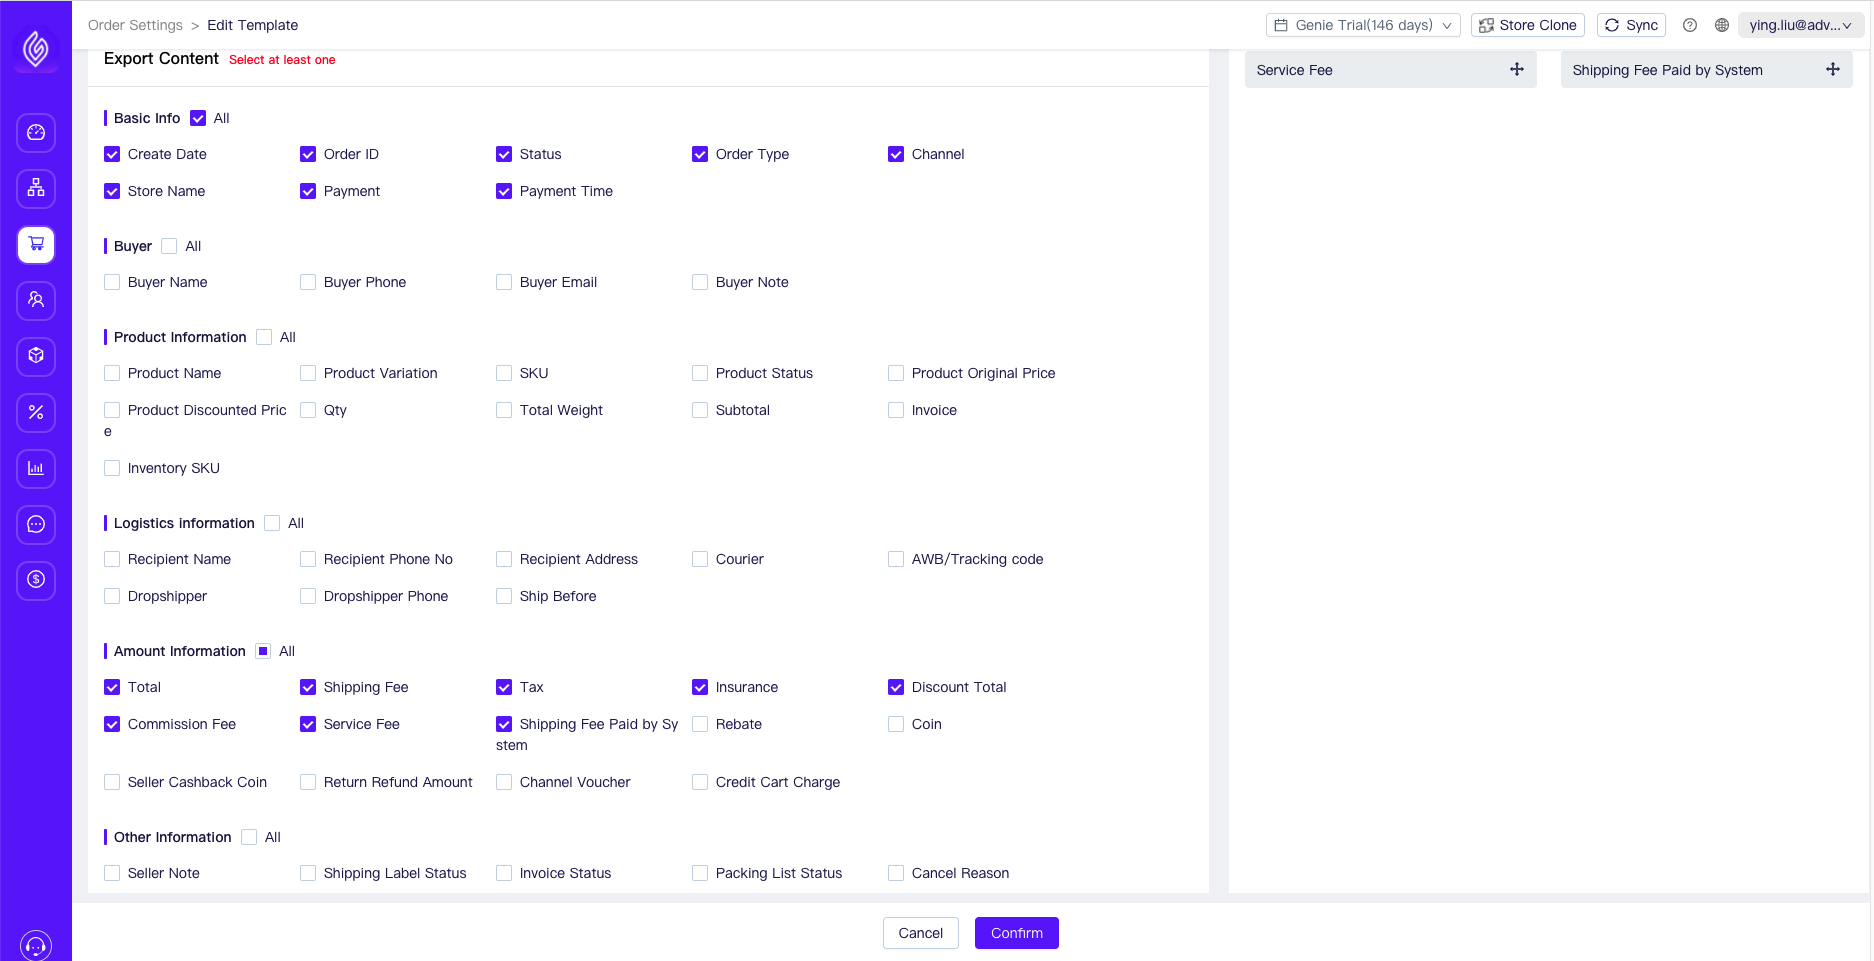Check the Courier checkbox

point(700,559)
